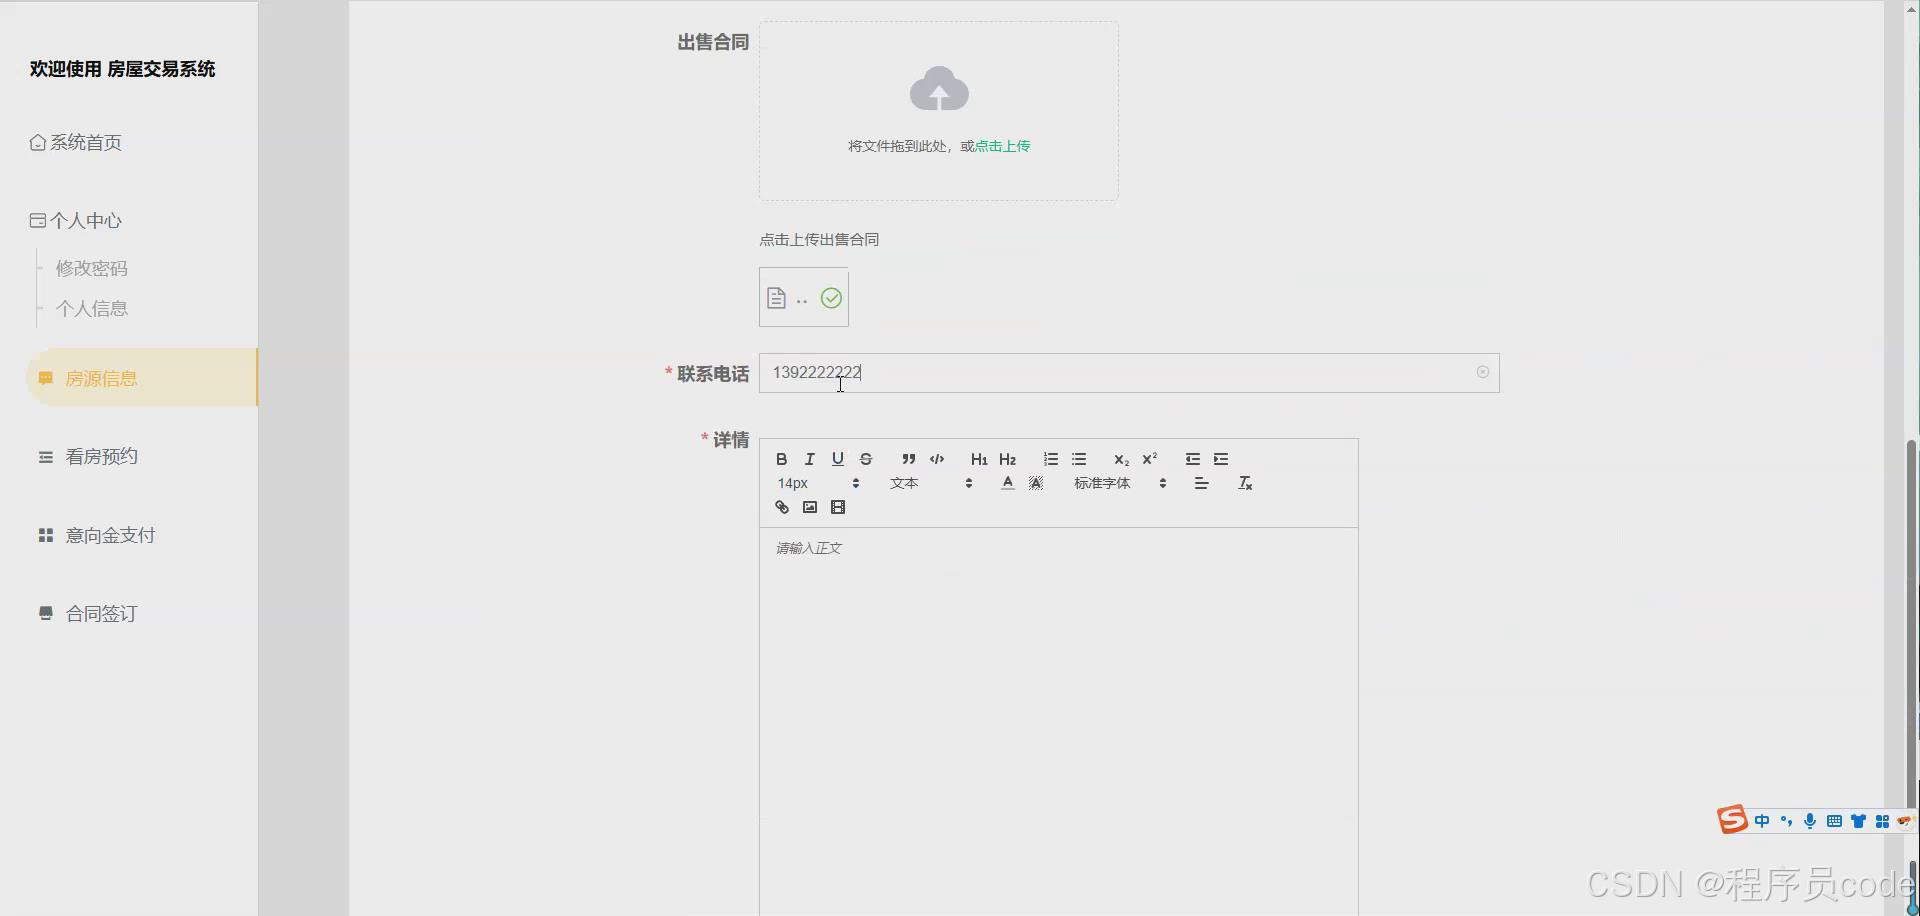
Task: Apply H1 heading formatting
Action: point(978,459)
